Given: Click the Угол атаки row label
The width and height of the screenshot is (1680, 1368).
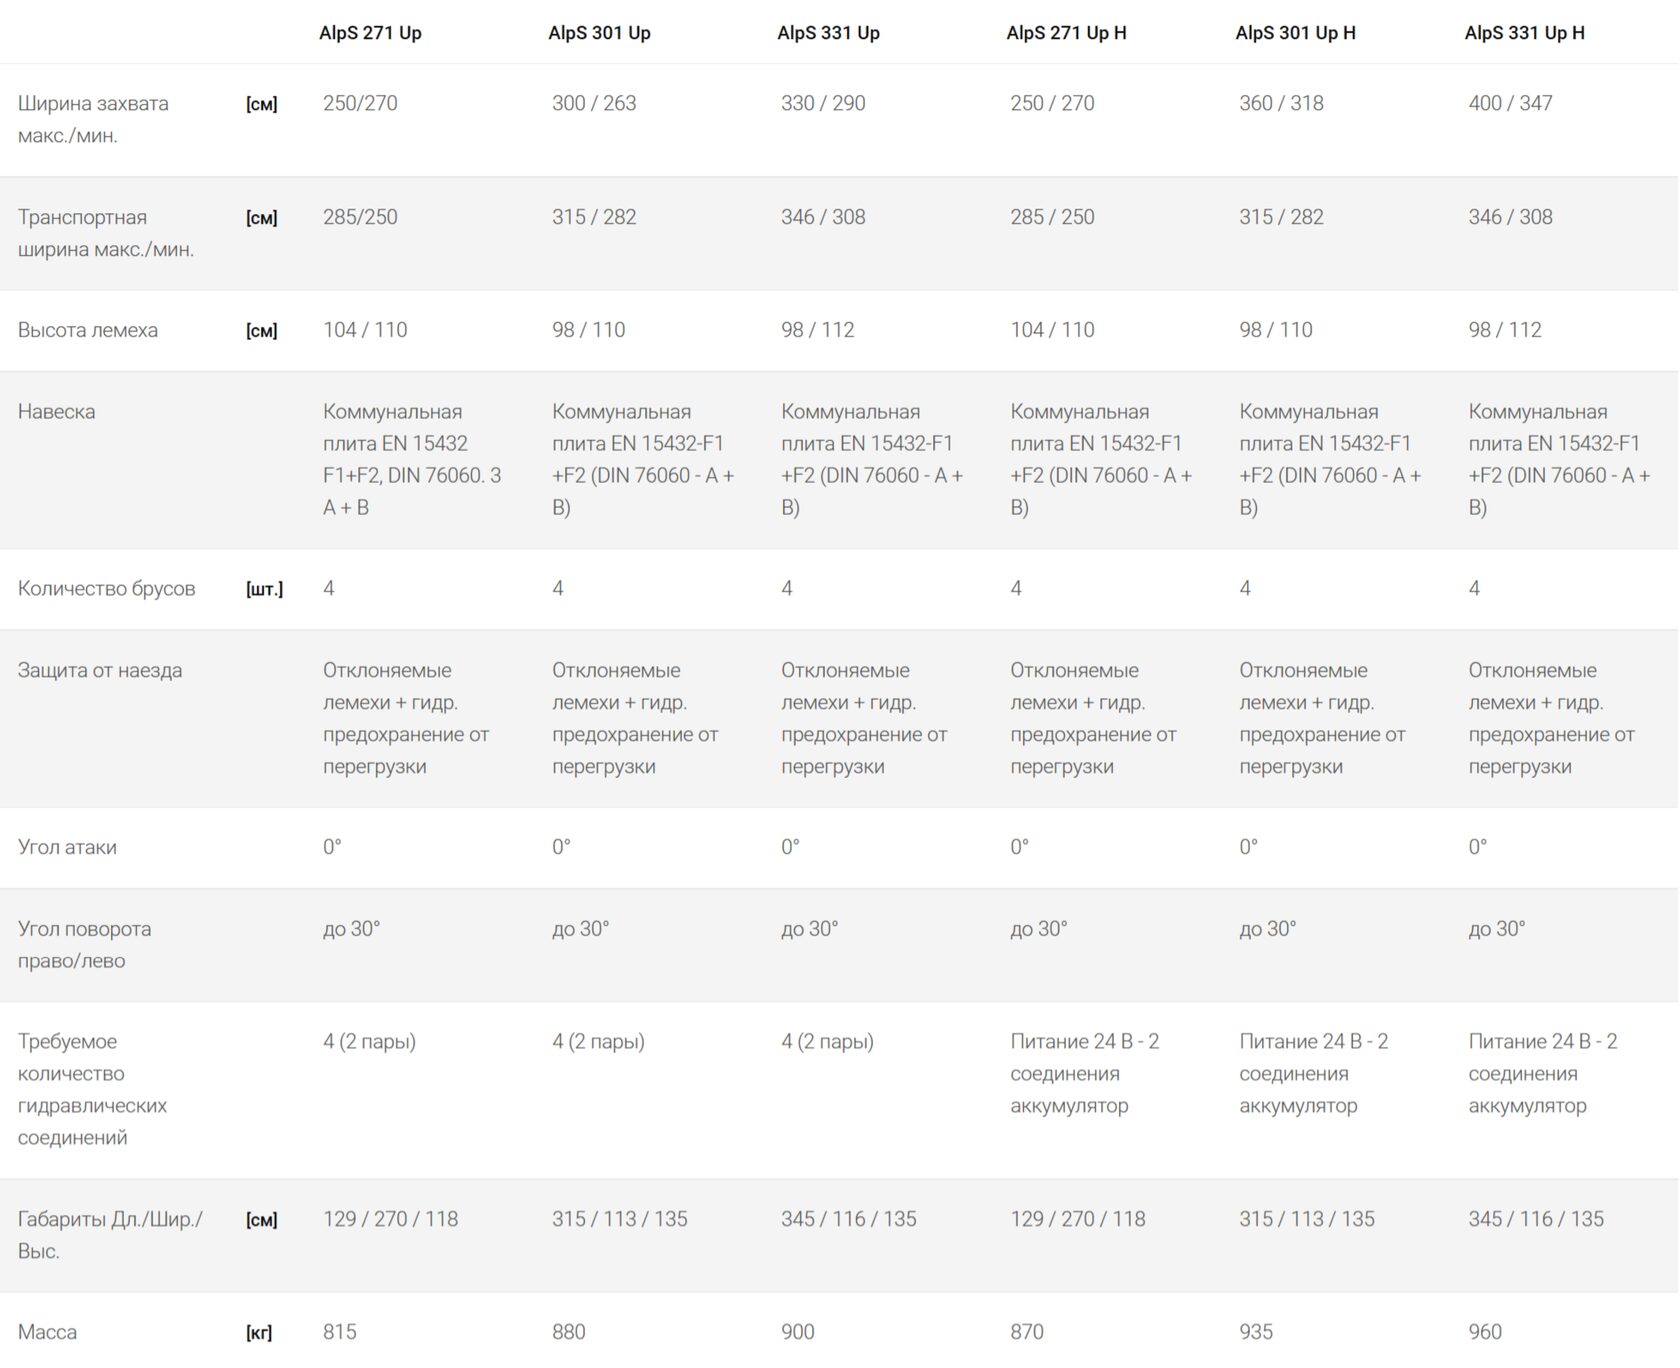Looking at the screenshot, I should (67, 847).
